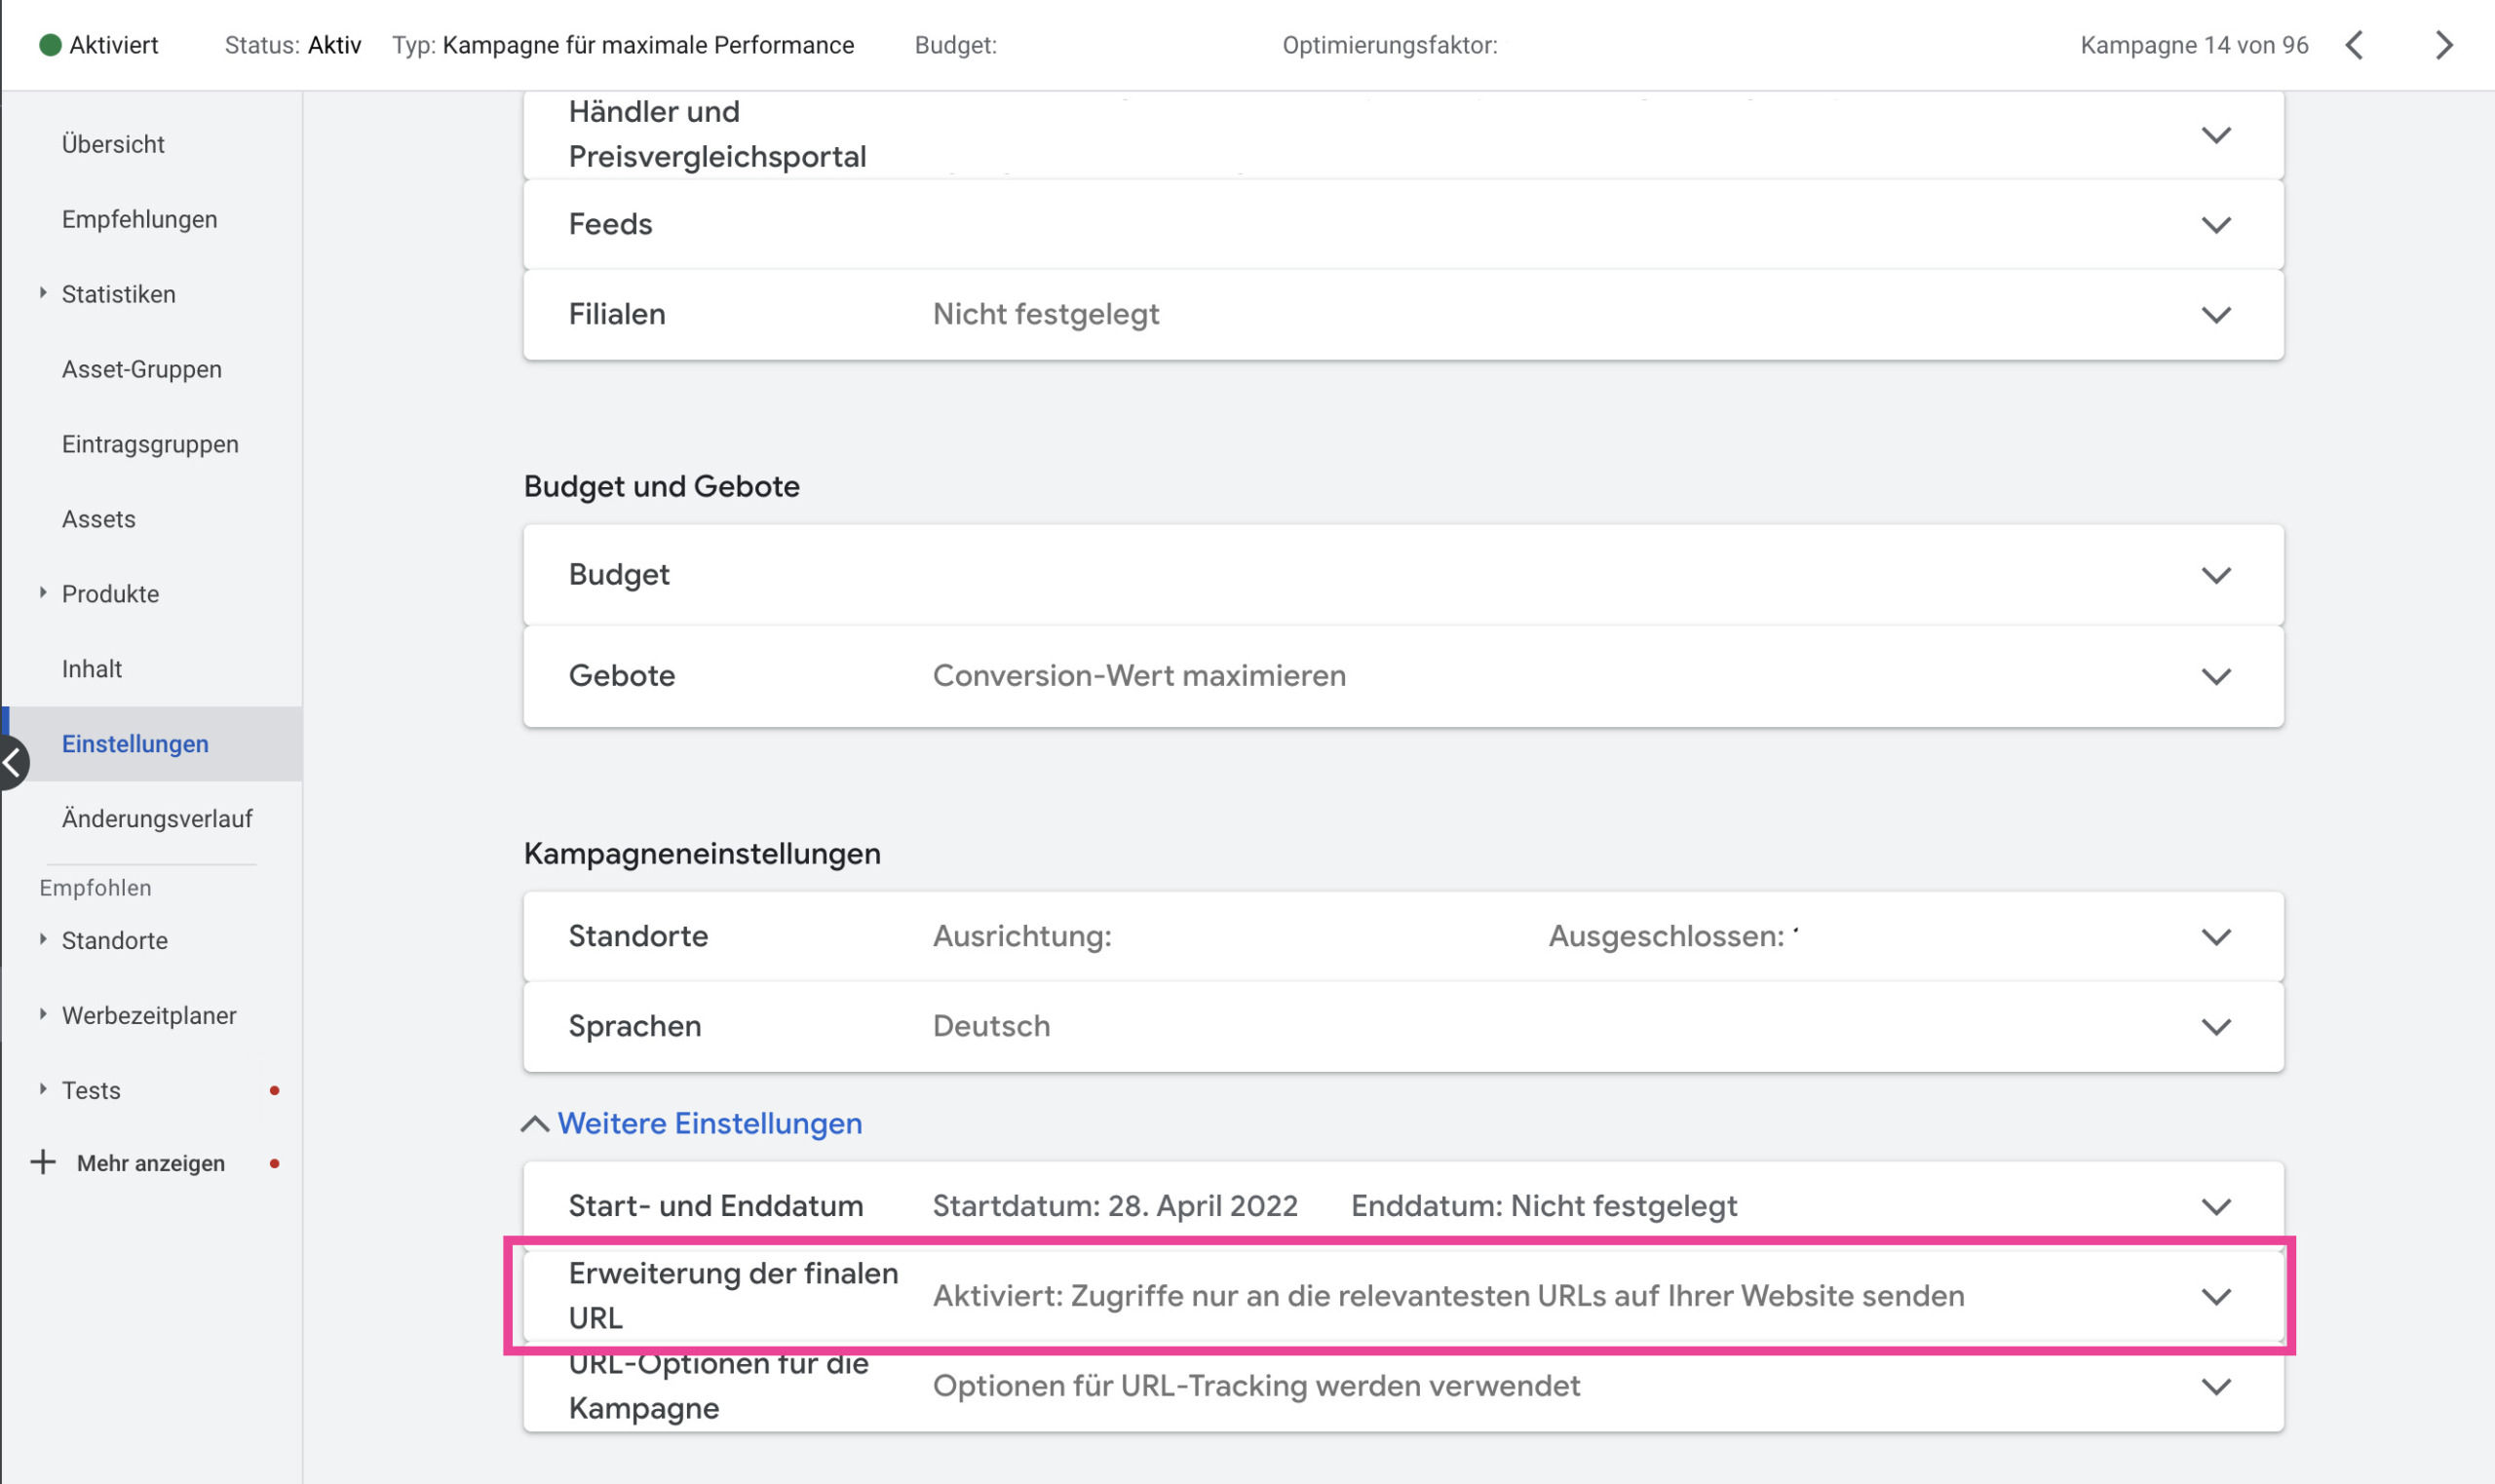Click Mehr anzeigen in sidebar
Image resolution: width=2495 pixels, height=1484 pixels.
click(x=151, y=1163)
